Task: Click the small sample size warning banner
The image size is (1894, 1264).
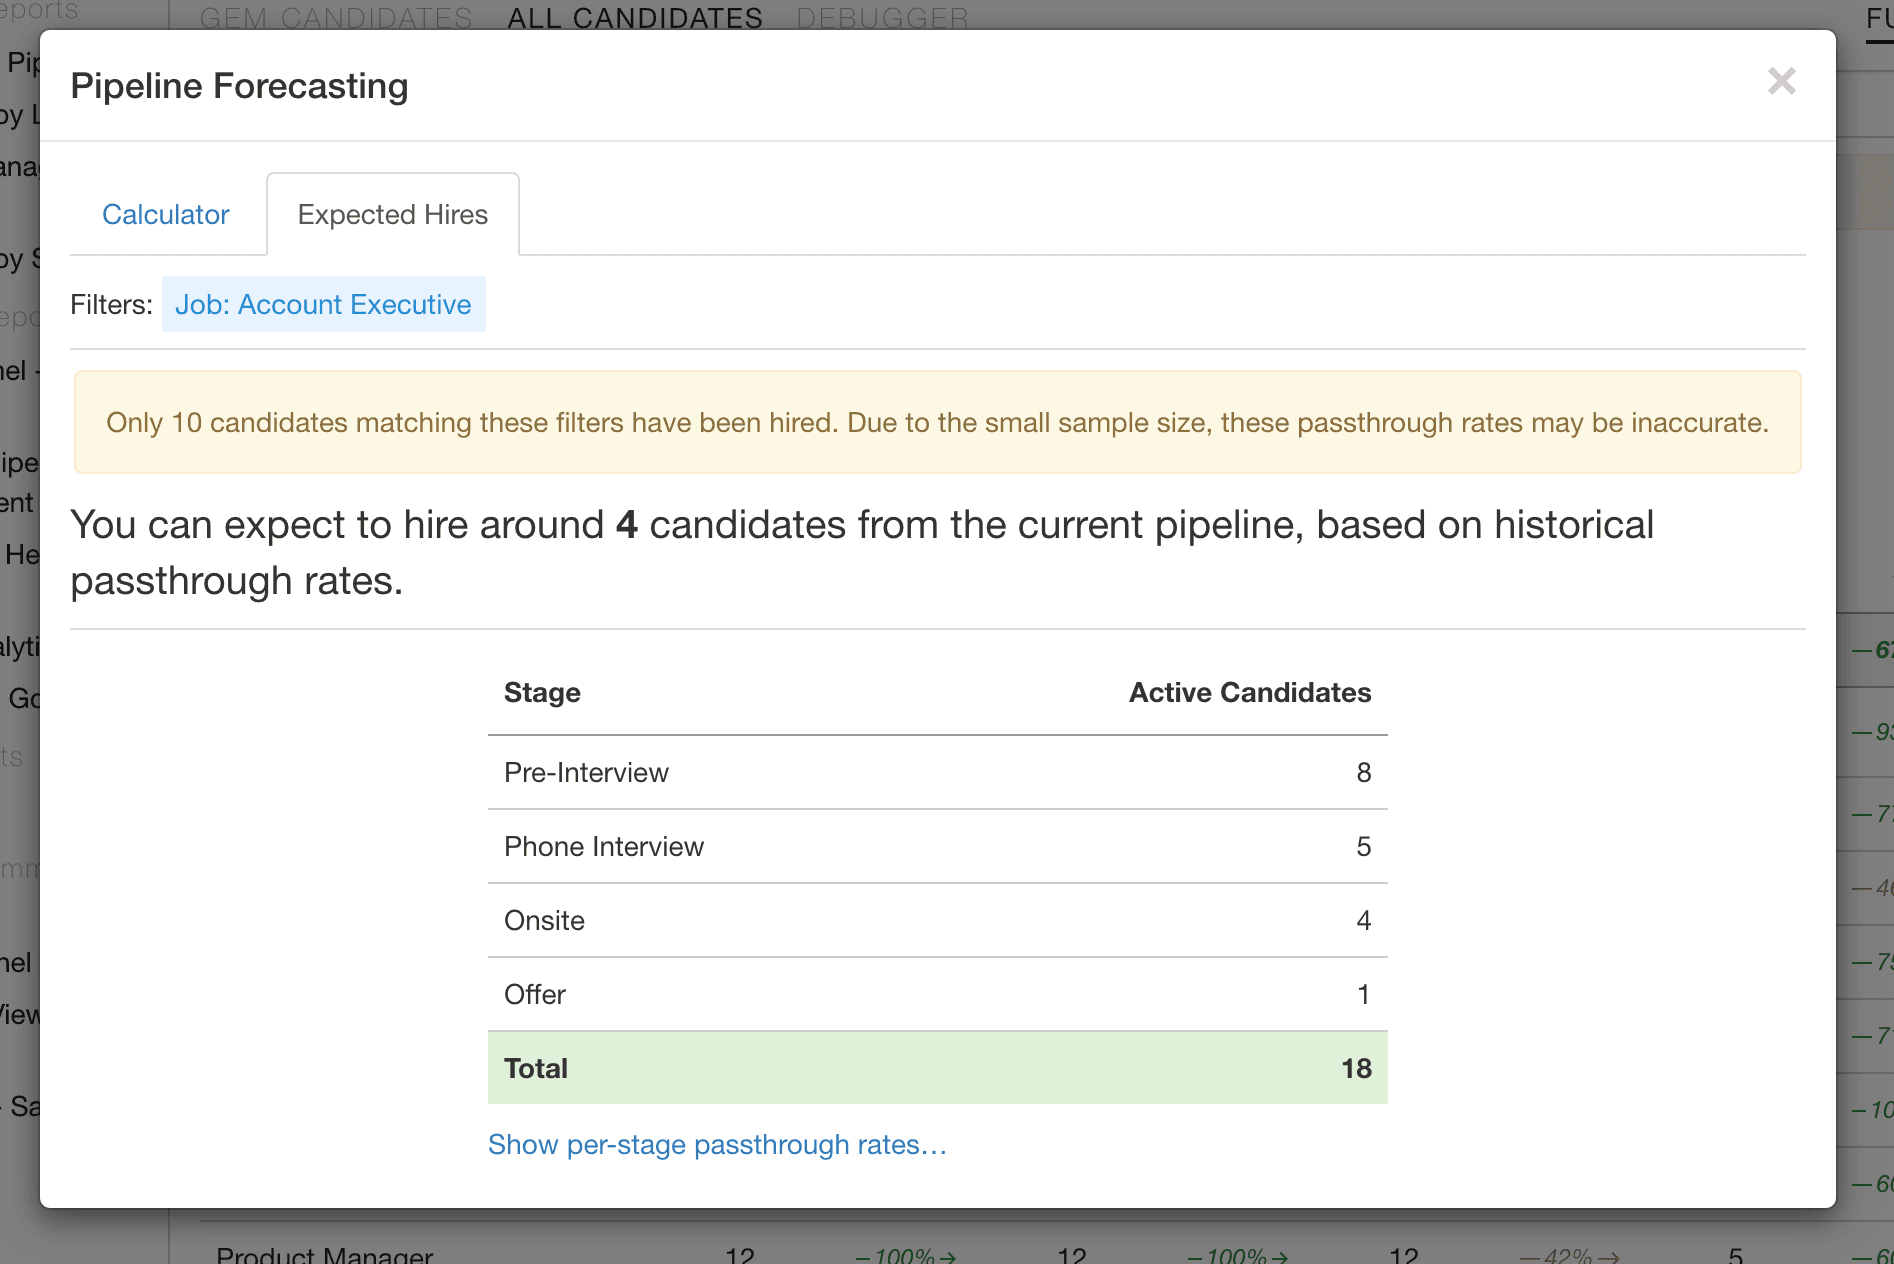Action: [x=937, y=423]
